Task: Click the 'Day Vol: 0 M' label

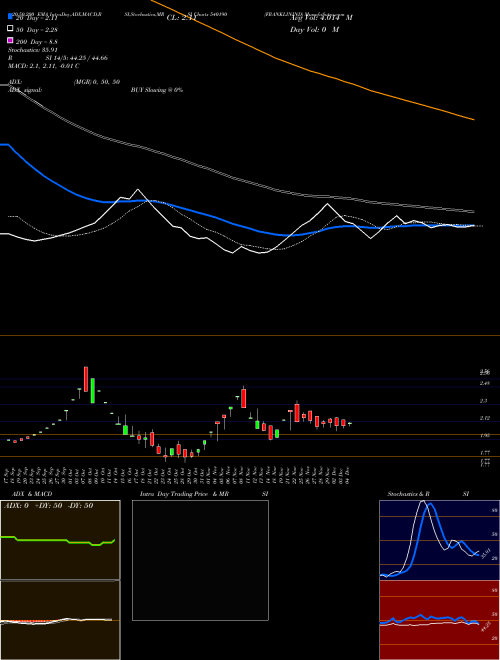Action: [314, 29]
